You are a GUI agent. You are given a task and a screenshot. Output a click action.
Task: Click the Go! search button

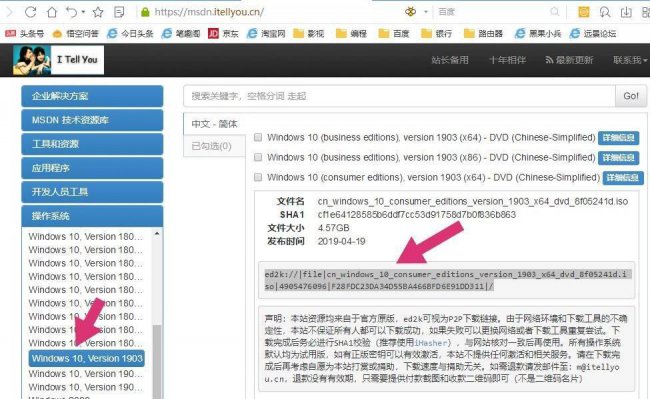tap(631, 96)
